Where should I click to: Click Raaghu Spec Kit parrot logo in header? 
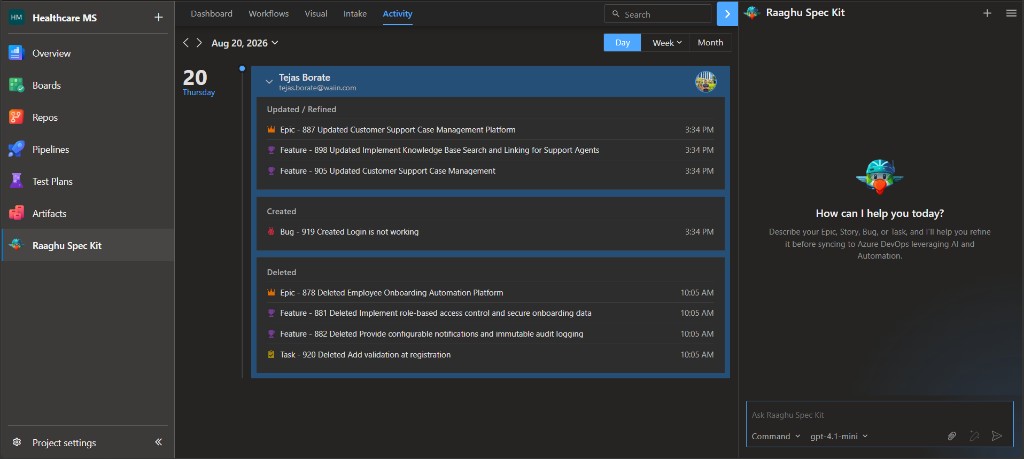pos(752,12)
